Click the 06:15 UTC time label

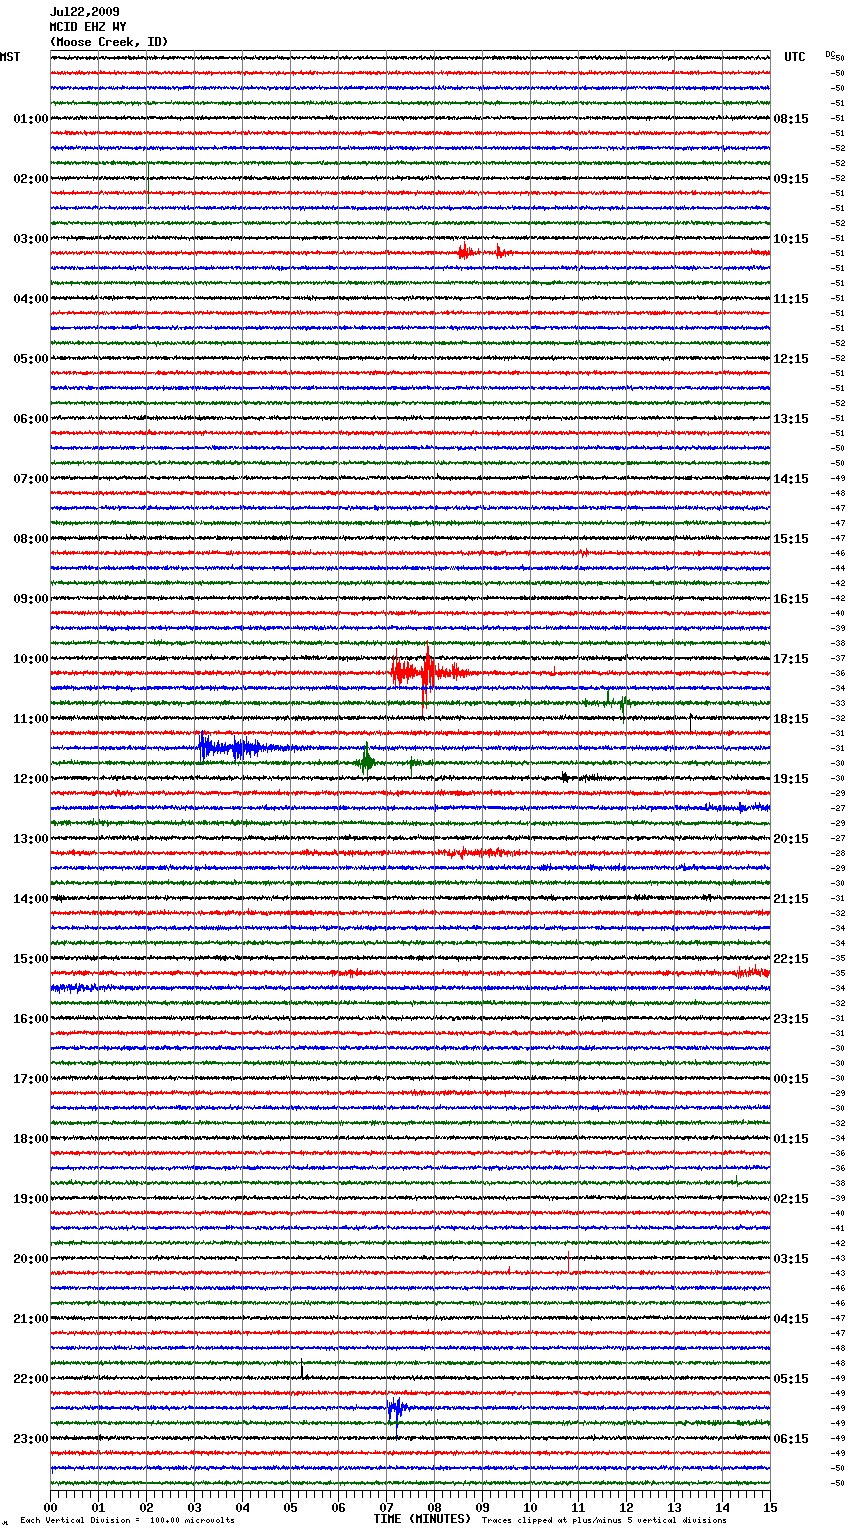click(x=791, y=1439)
